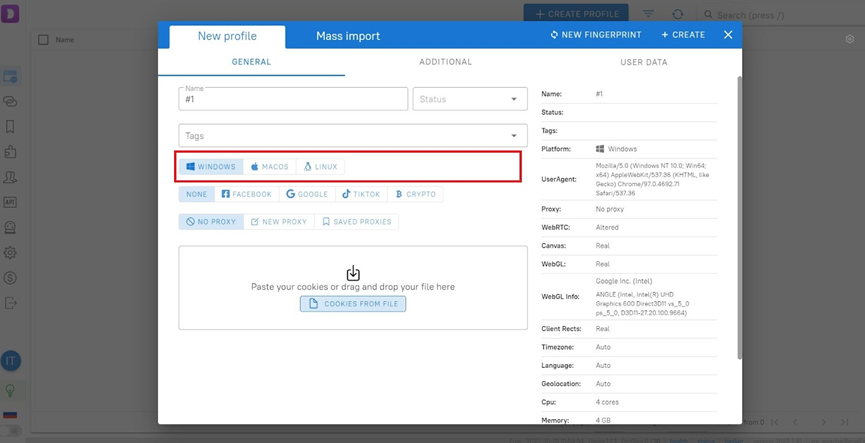Click the IT user avatar
The height and width of the screenshot is (443, 865).
coord(10,361)
